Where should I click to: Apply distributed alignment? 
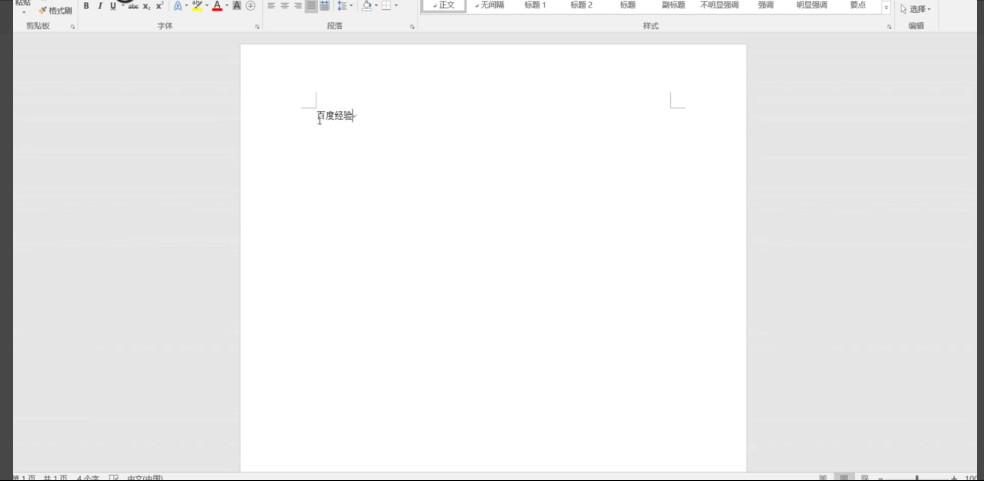click(x=324, y=6)
